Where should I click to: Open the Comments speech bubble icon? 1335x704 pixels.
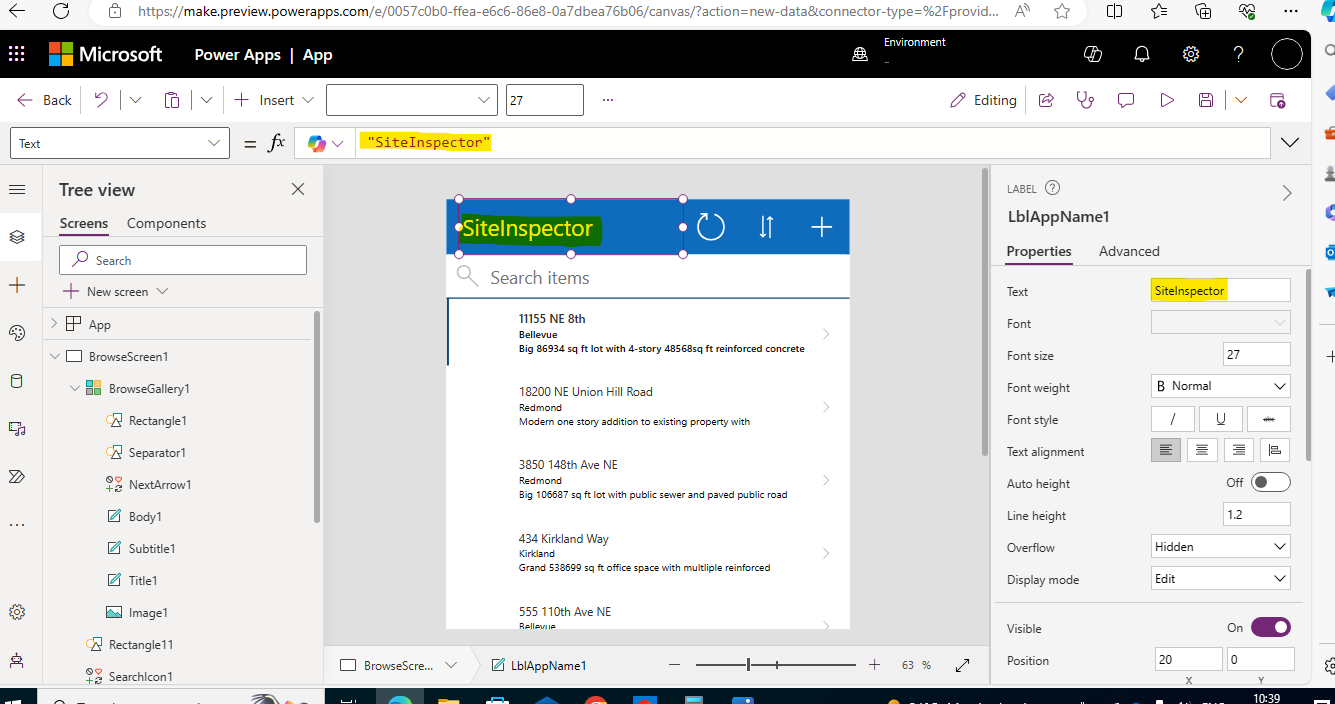tap(1126, 99)
